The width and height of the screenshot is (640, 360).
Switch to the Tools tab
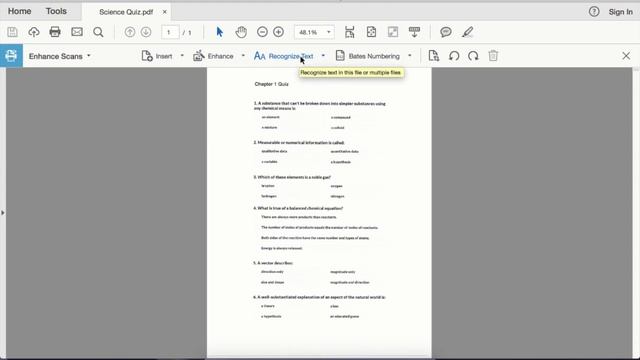click(x=56, y=11)
